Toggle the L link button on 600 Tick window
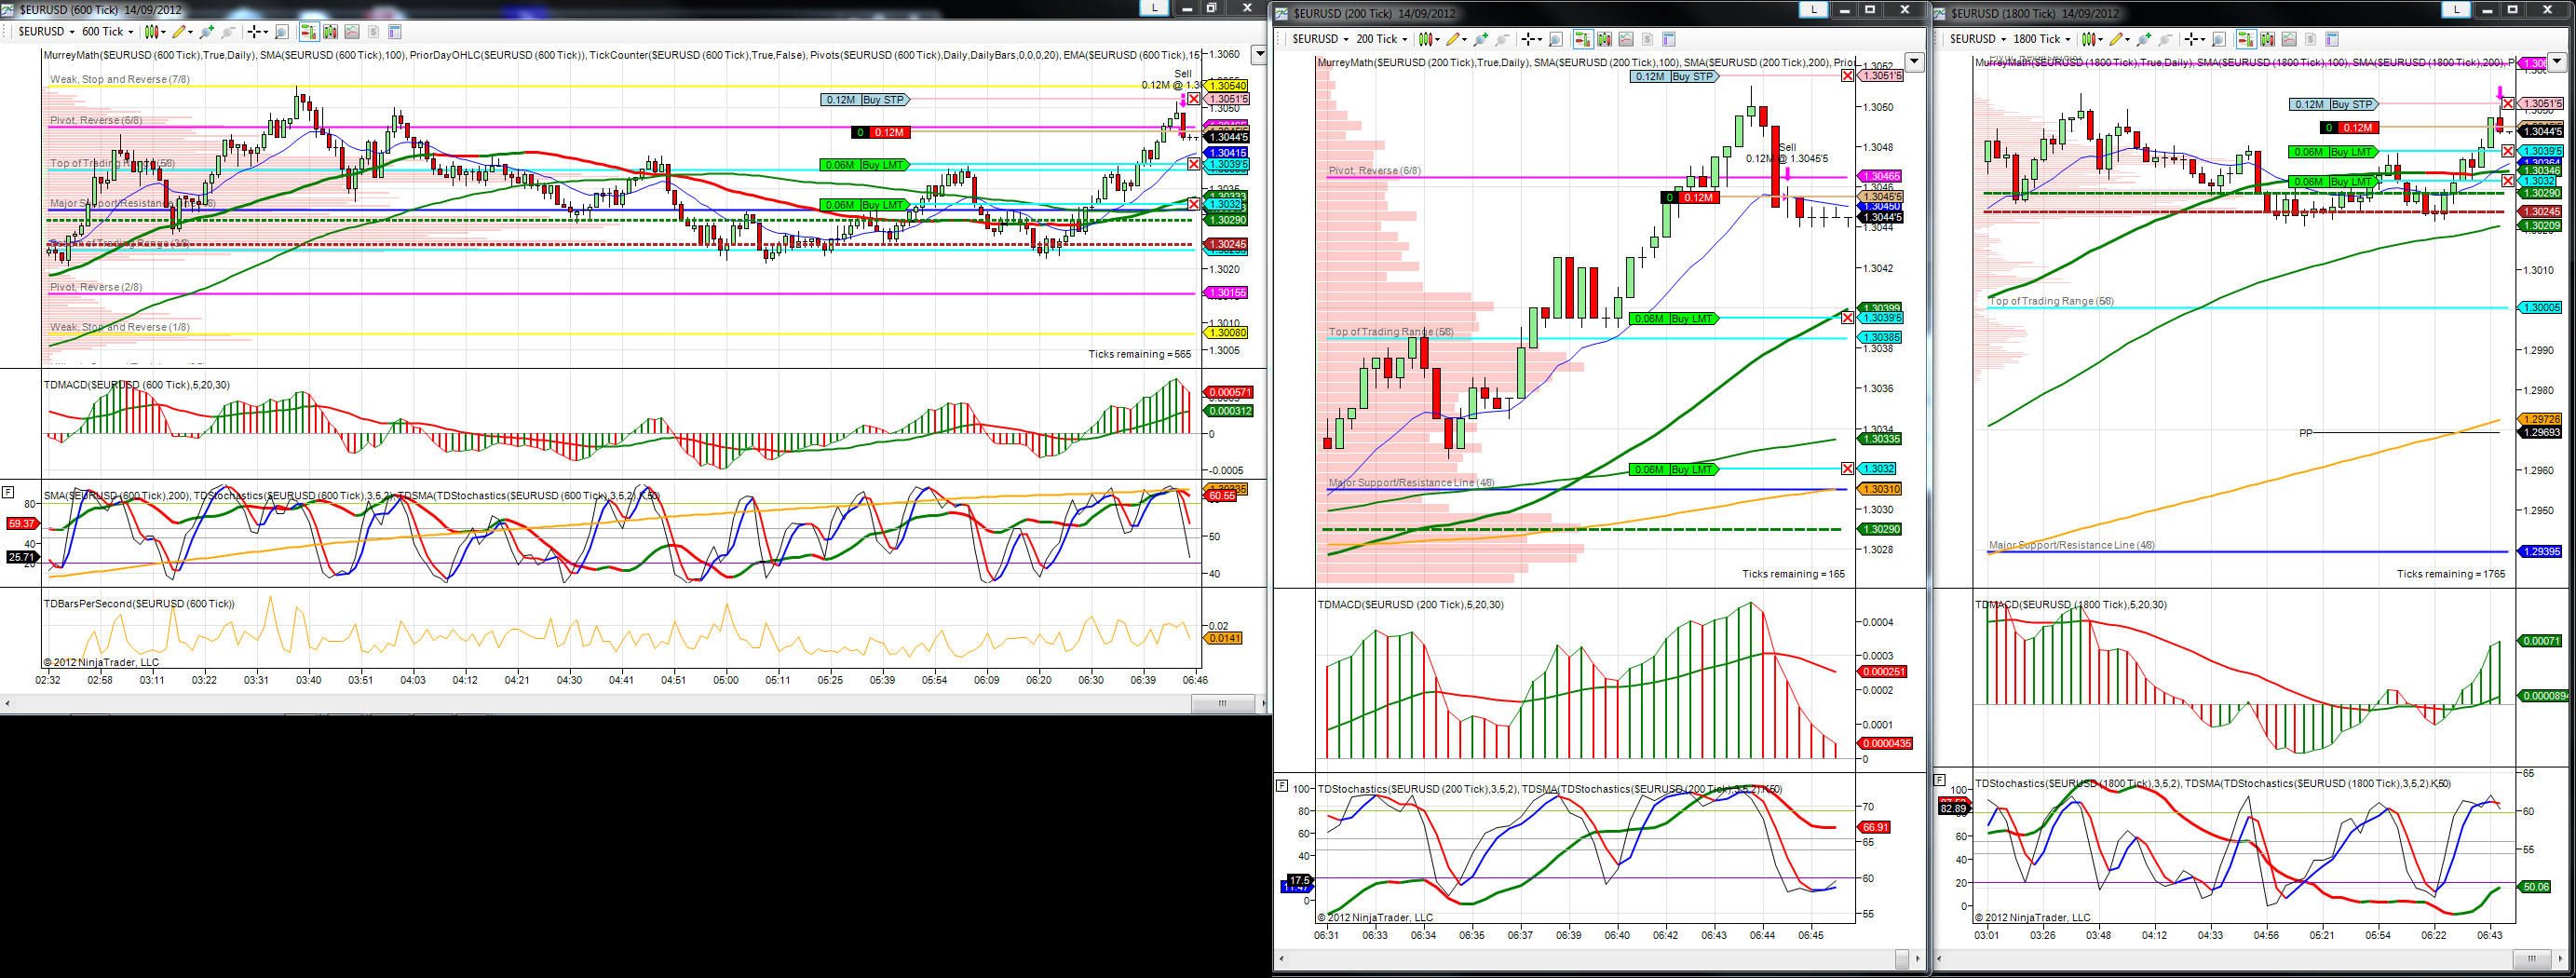Image resolution: width=2576 pixels, height=978 pixels. [x=1155, y=7]
